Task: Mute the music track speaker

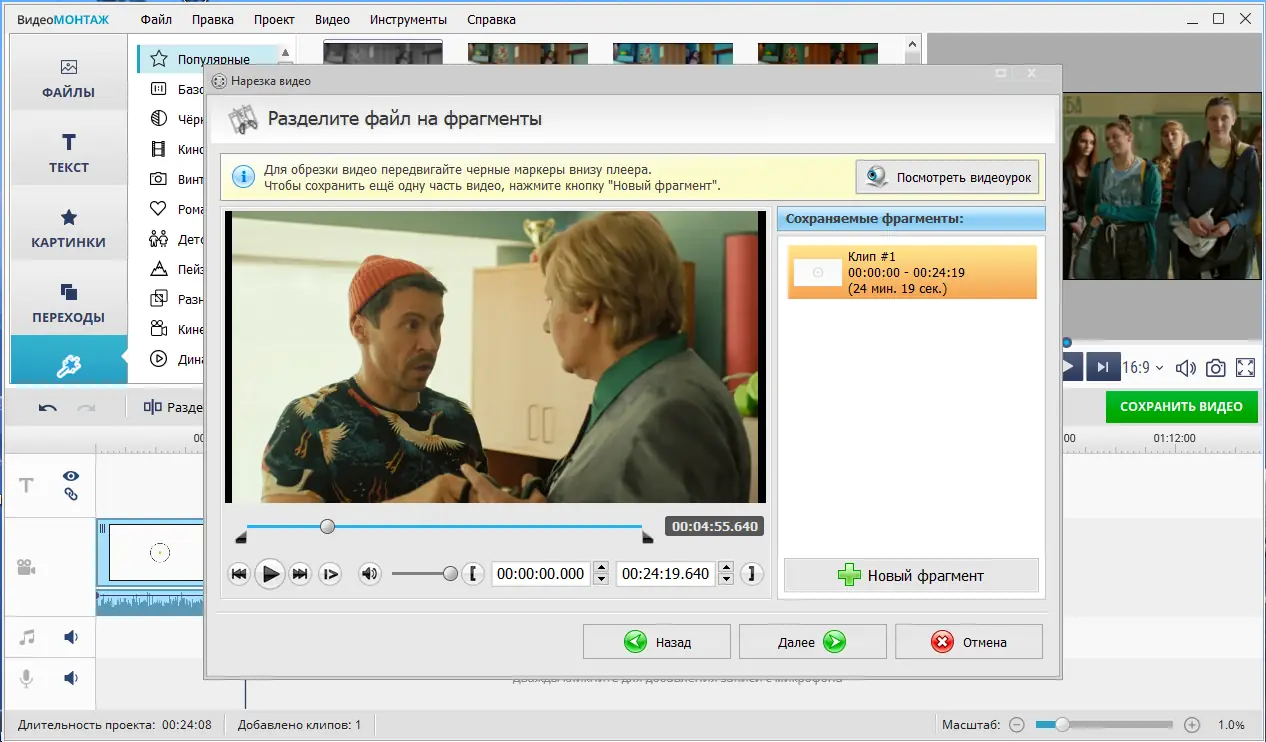Action: point(71,636)
